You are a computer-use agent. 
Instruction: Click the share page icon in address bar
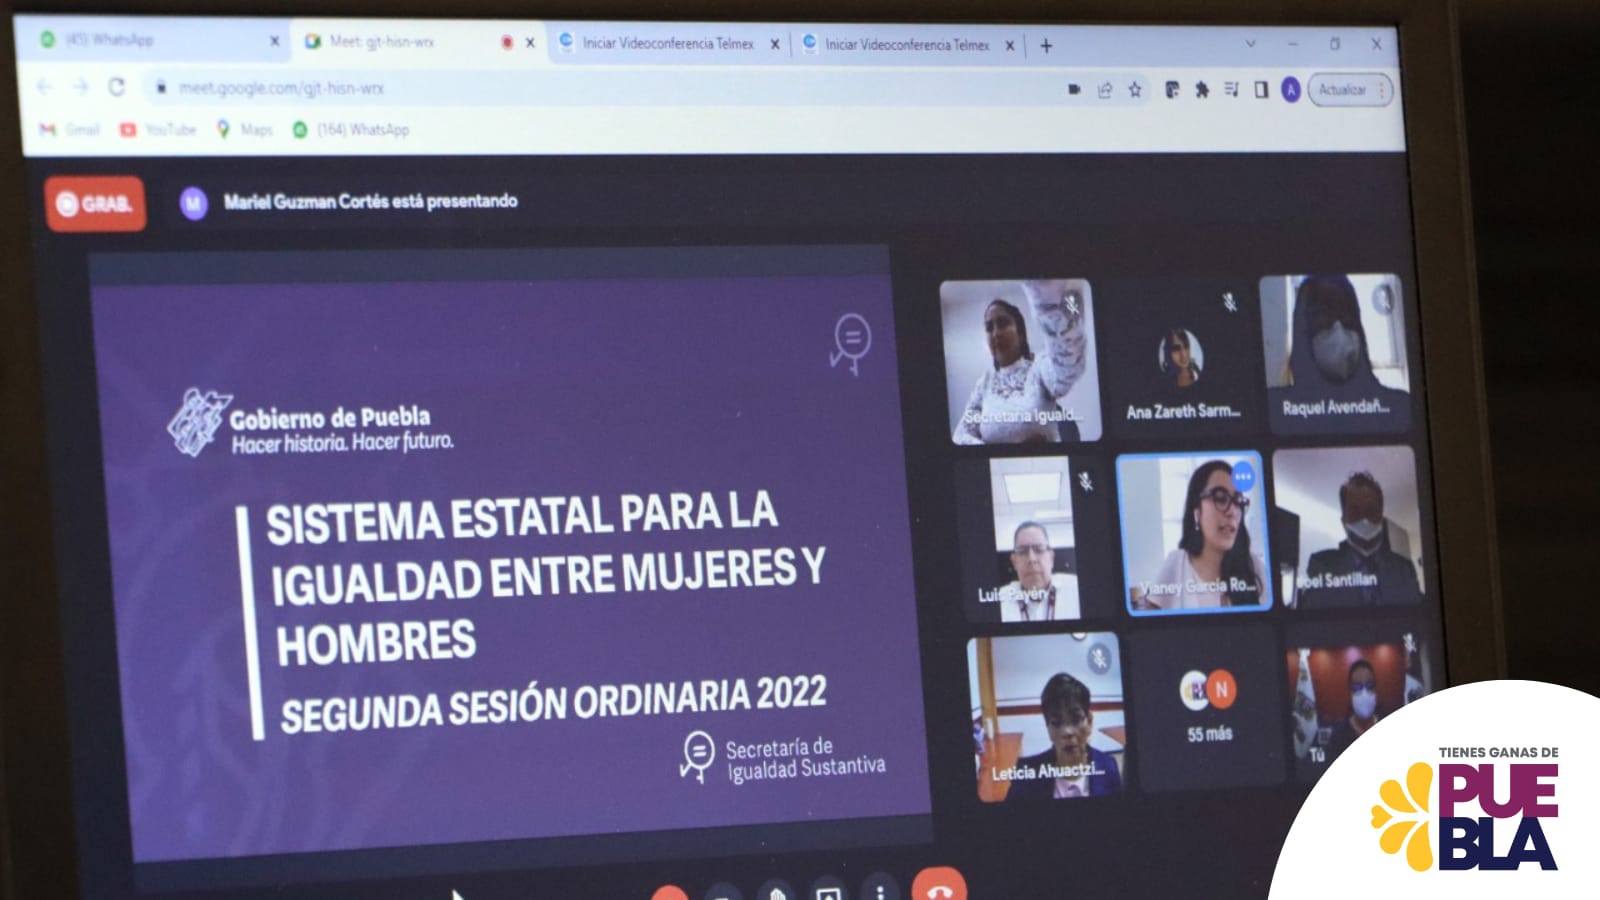[1105, 90]
